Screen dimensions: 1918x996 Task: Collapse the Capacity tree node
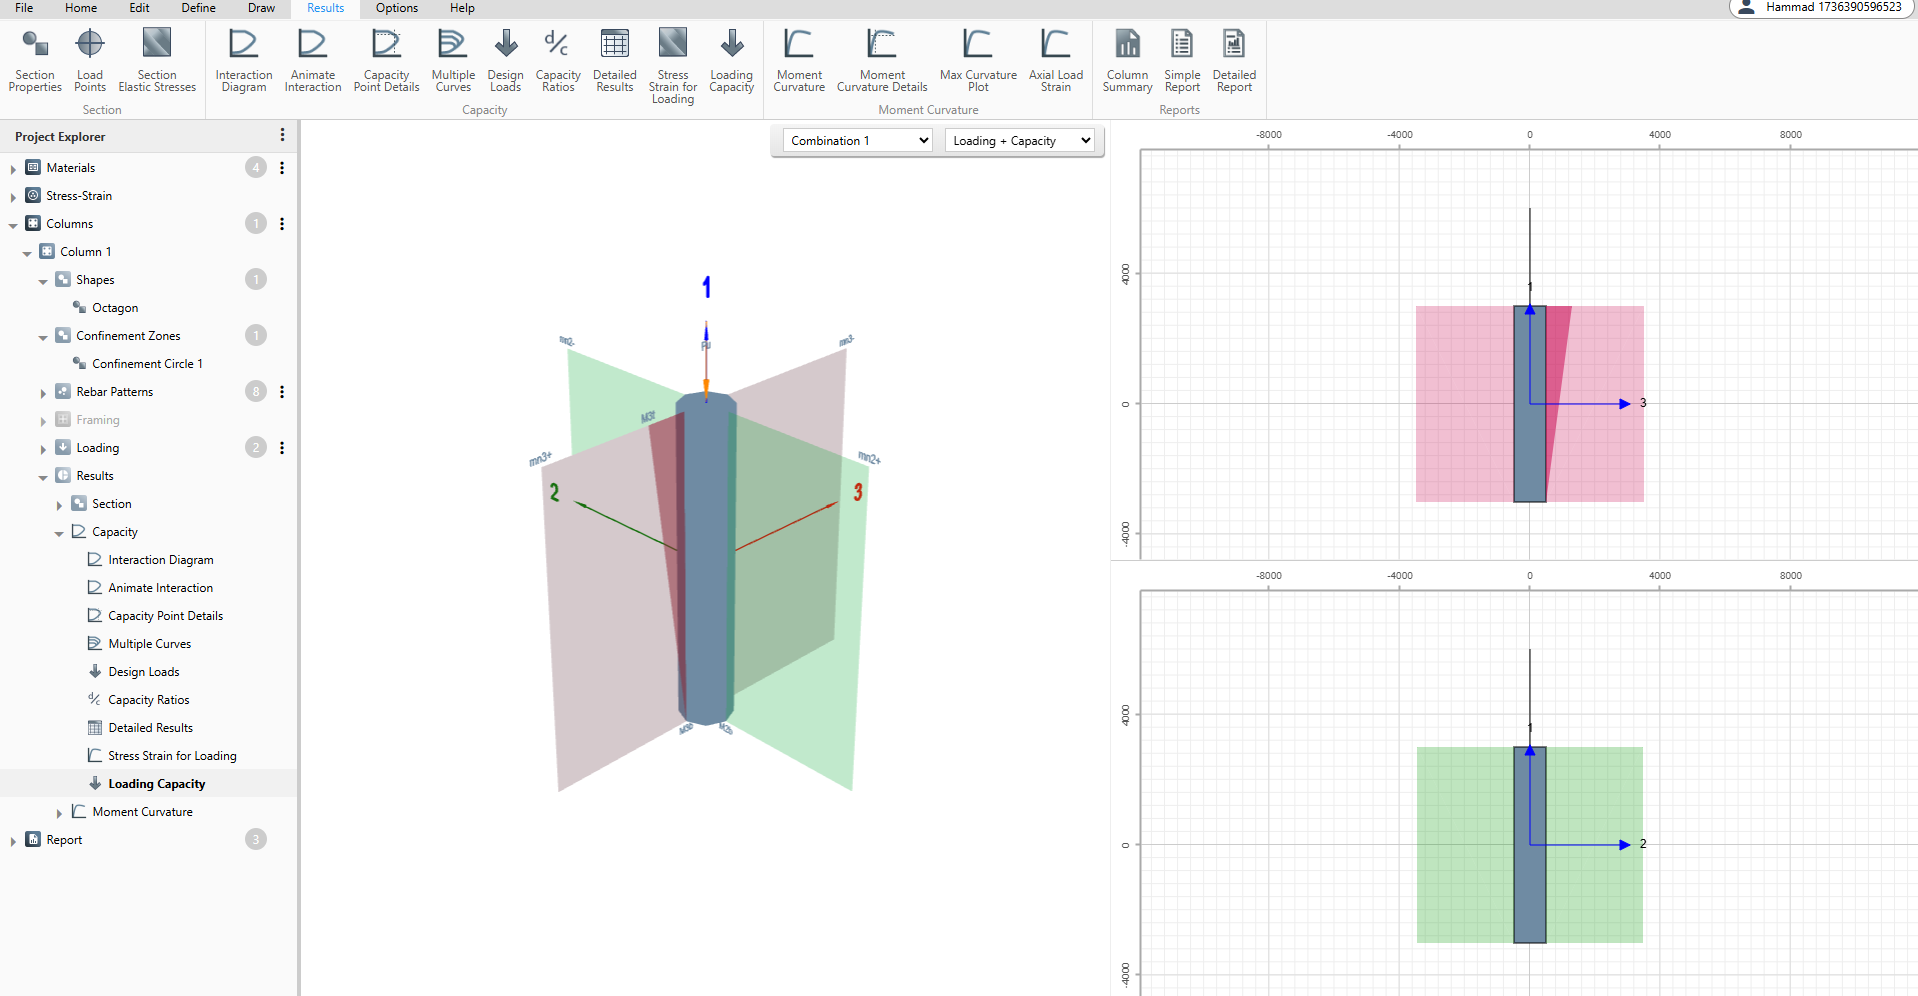pos(59,533)
